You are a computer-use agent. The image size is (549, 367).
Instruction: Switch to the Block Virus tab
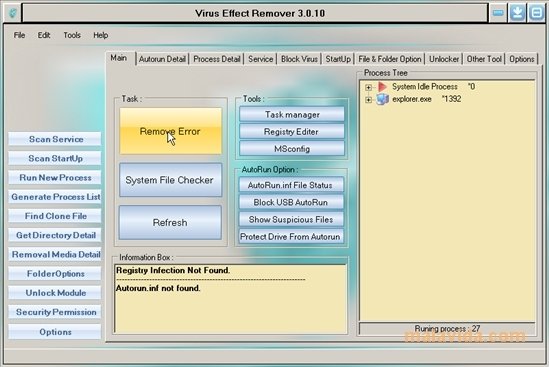coord(299,59)
